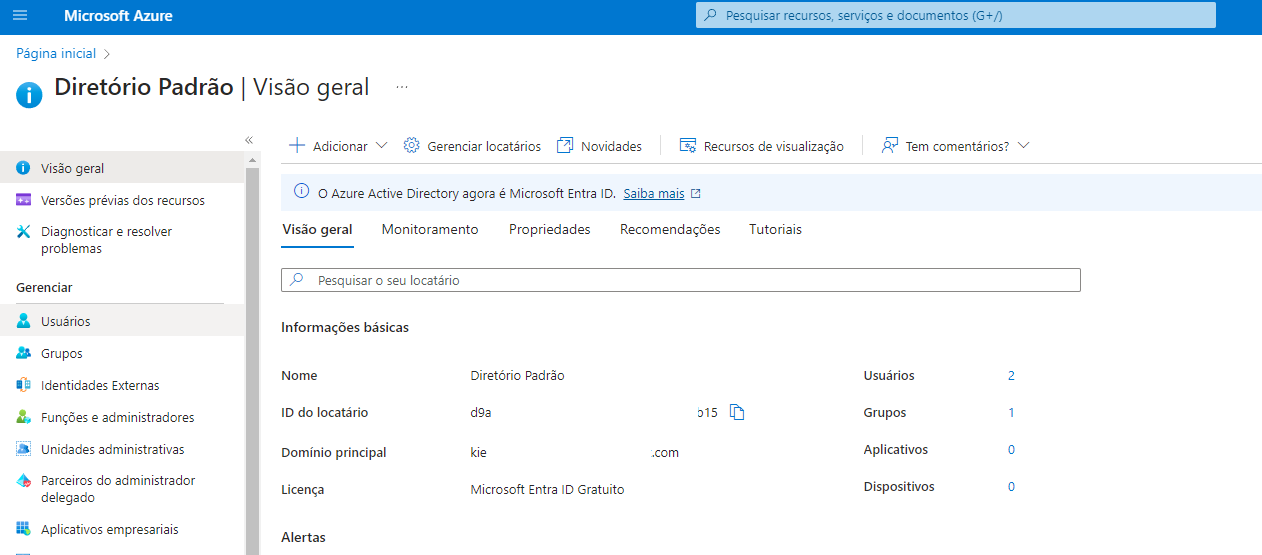1262x555 pixels.
Task: Click the Gerenciar section heading
Action: pos(44,288)
